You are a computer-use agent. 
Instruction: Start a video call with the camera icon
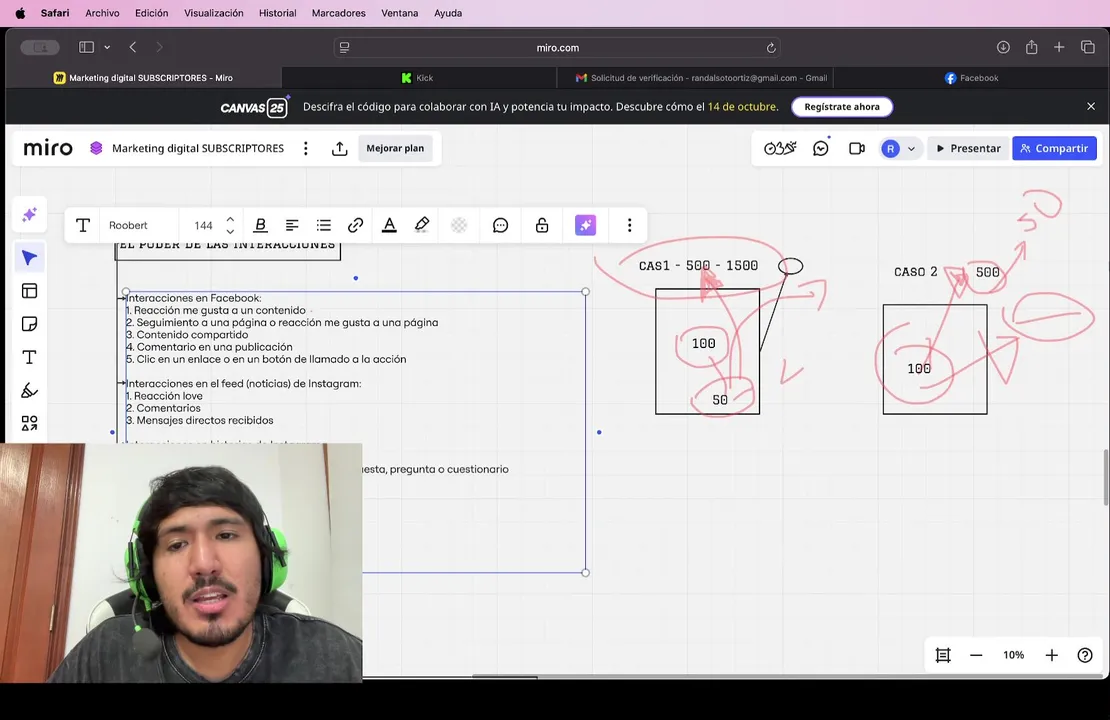tap(857, 148)
